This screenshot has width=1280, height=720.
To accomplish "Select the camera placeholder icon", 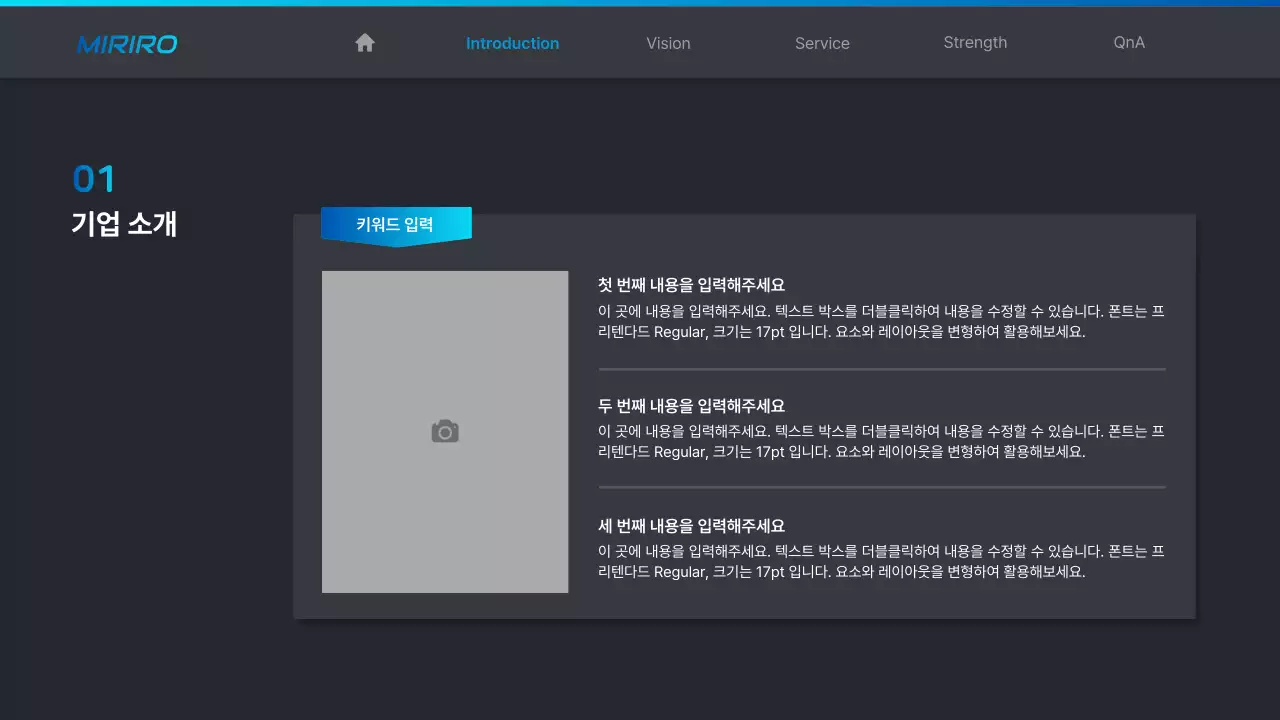I will pyautogui.click(x=445, y=430).
